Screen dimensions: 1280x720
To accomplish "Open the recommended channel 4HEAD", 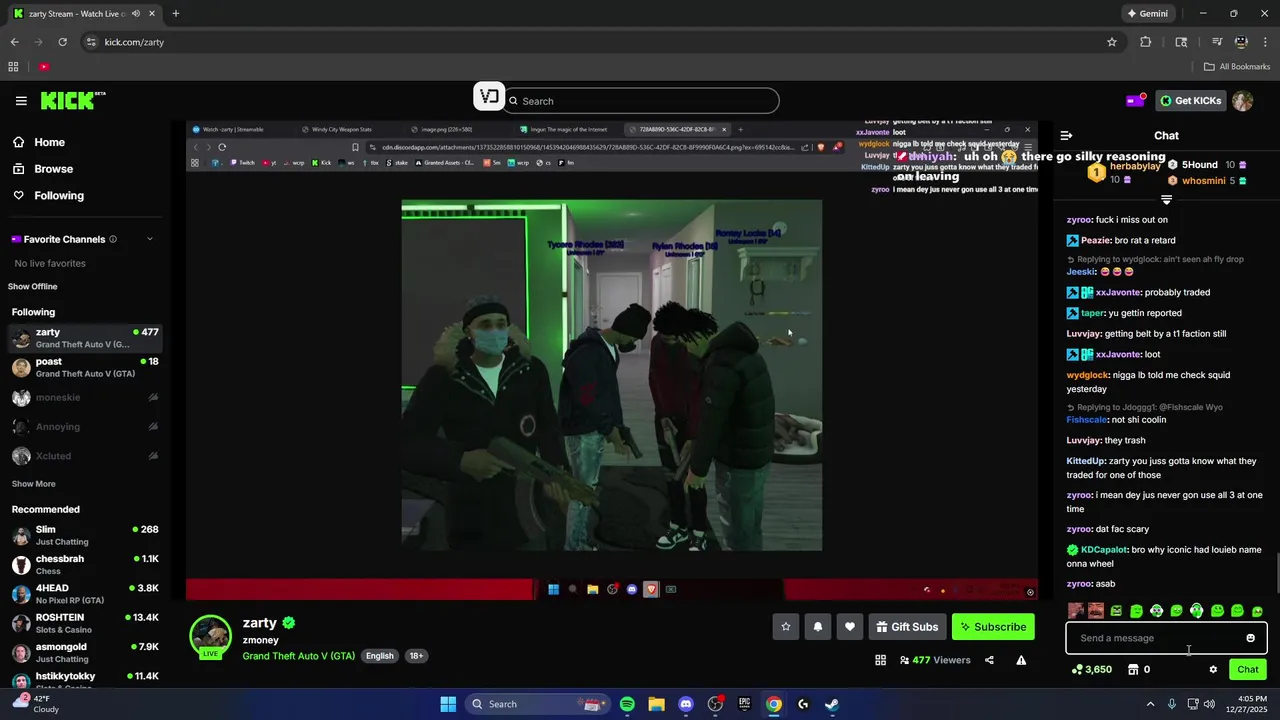I will point(85,594).
